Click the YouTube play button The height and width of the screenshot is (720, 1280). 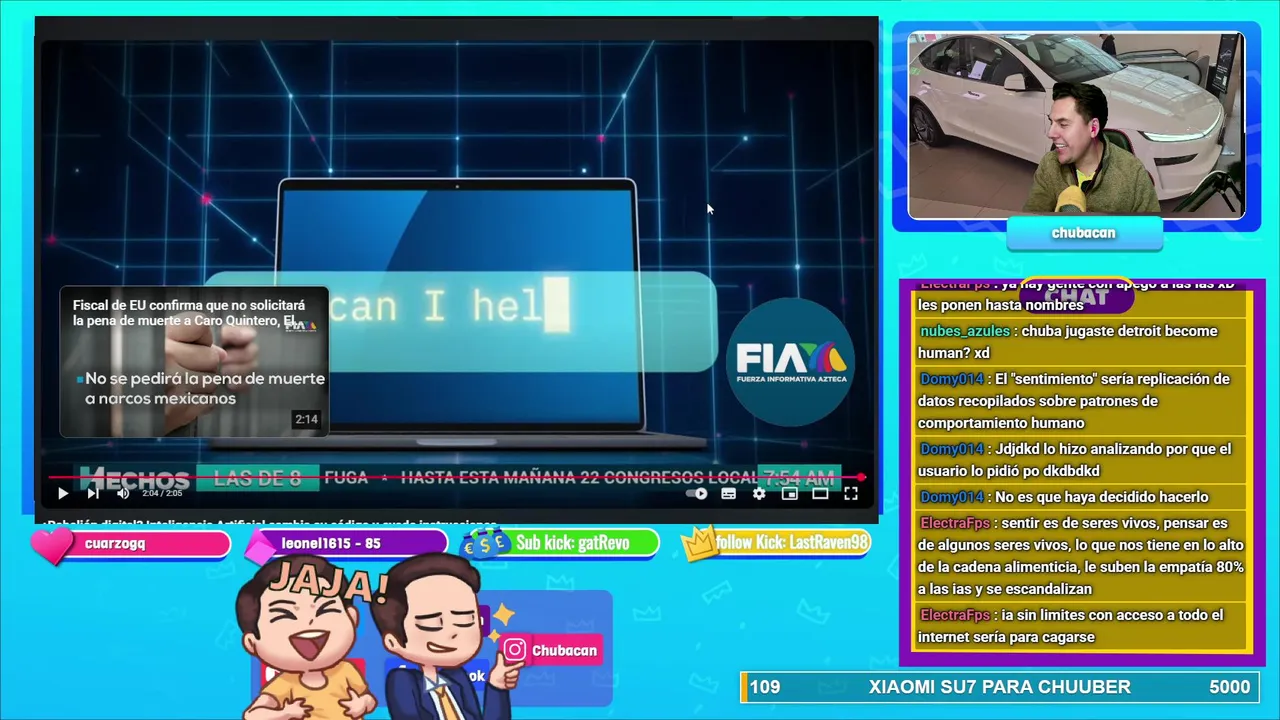pos(62,493)
